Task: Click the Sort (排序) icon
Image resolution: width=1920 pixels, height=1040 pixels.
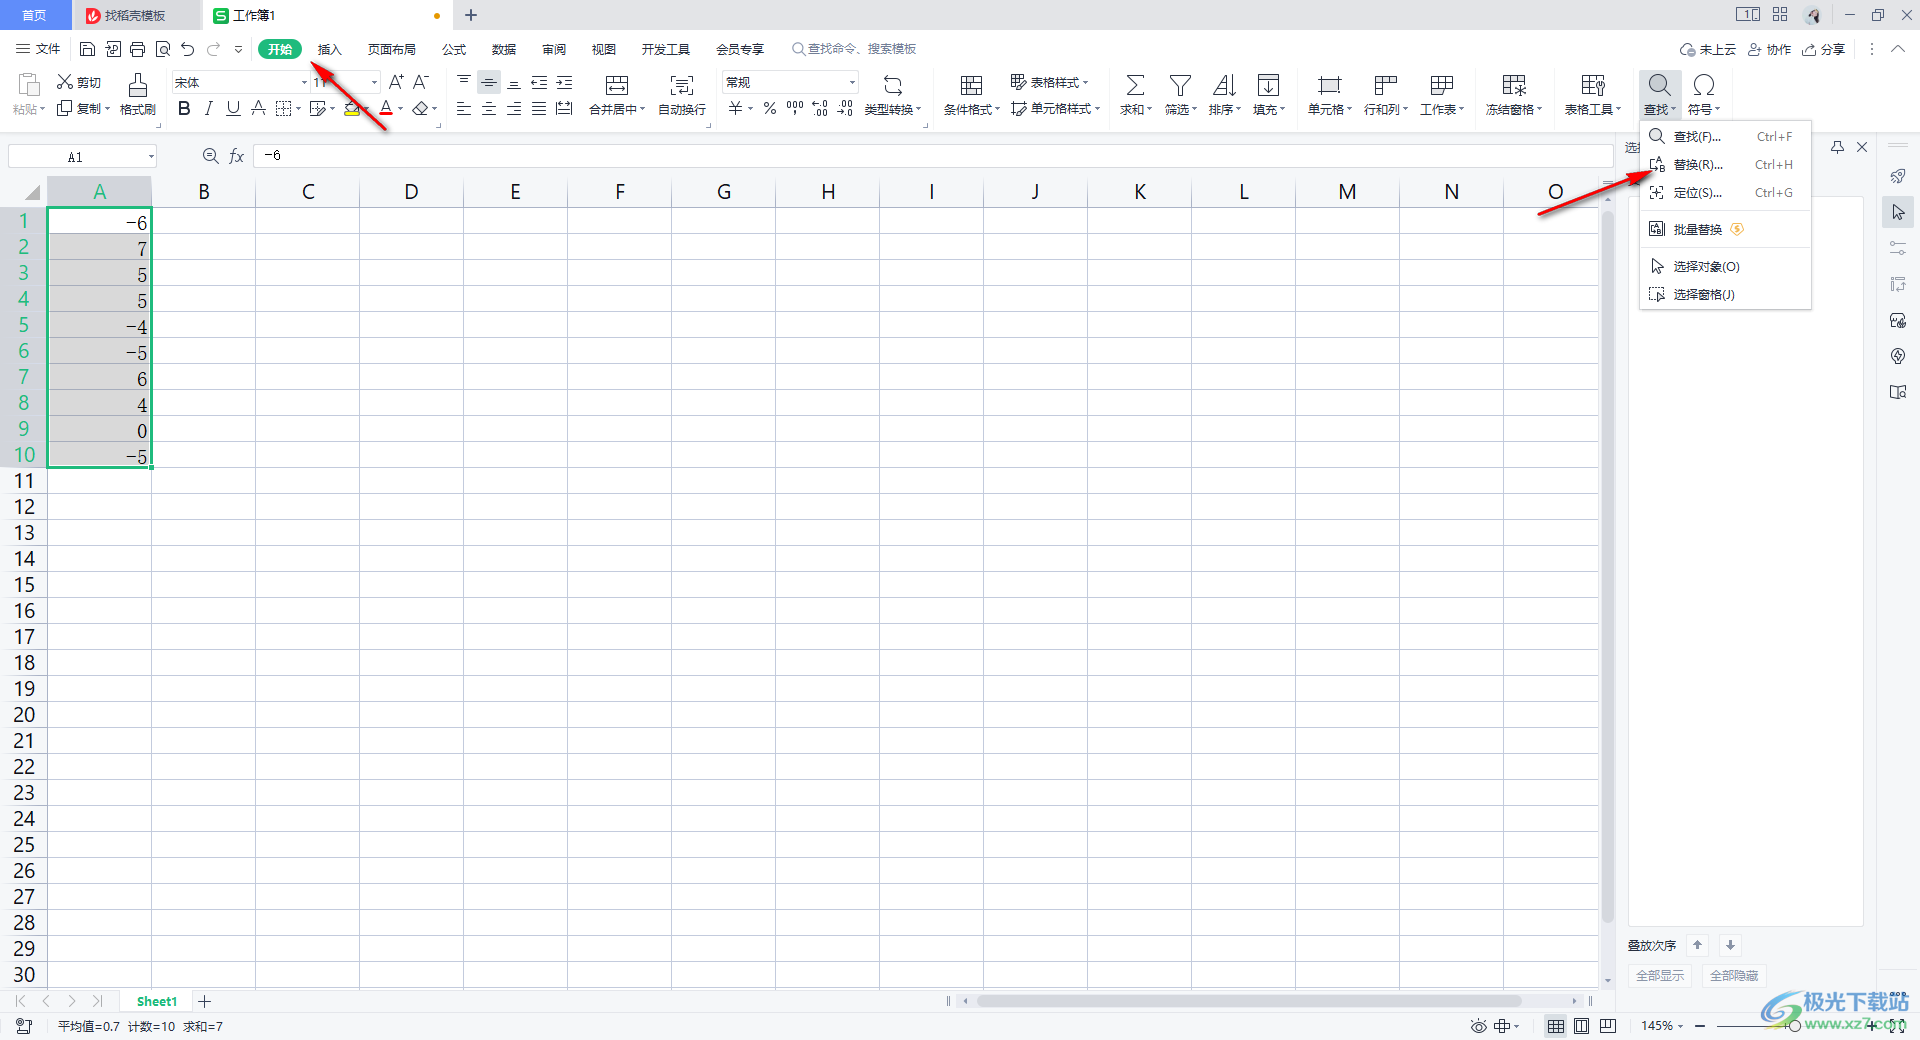Action: point(1224,85)
